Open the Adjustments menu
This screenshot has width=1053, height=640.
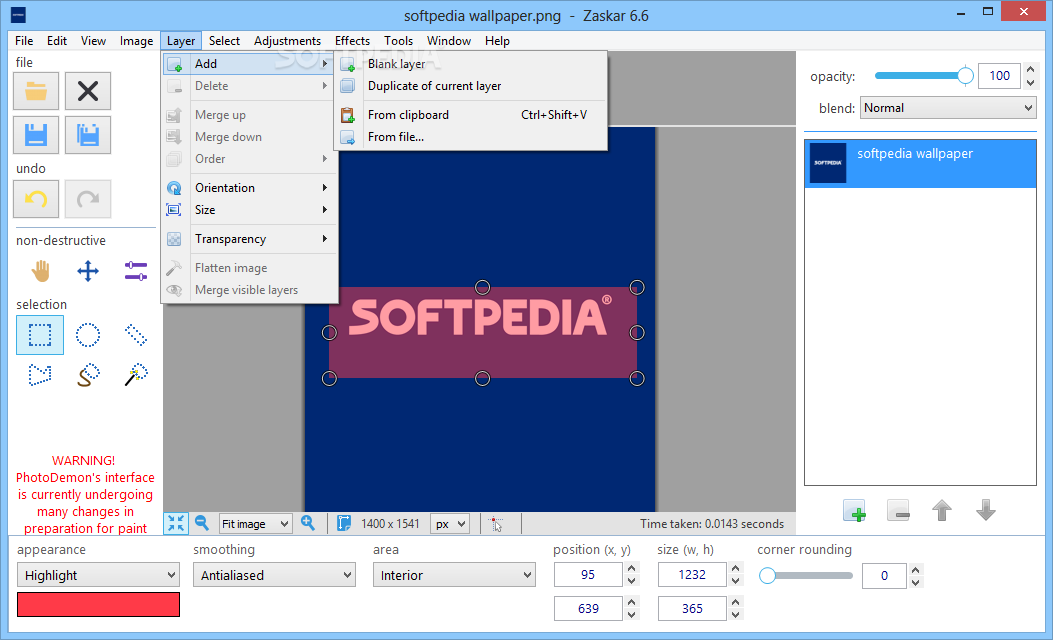[x=287, y=41]
